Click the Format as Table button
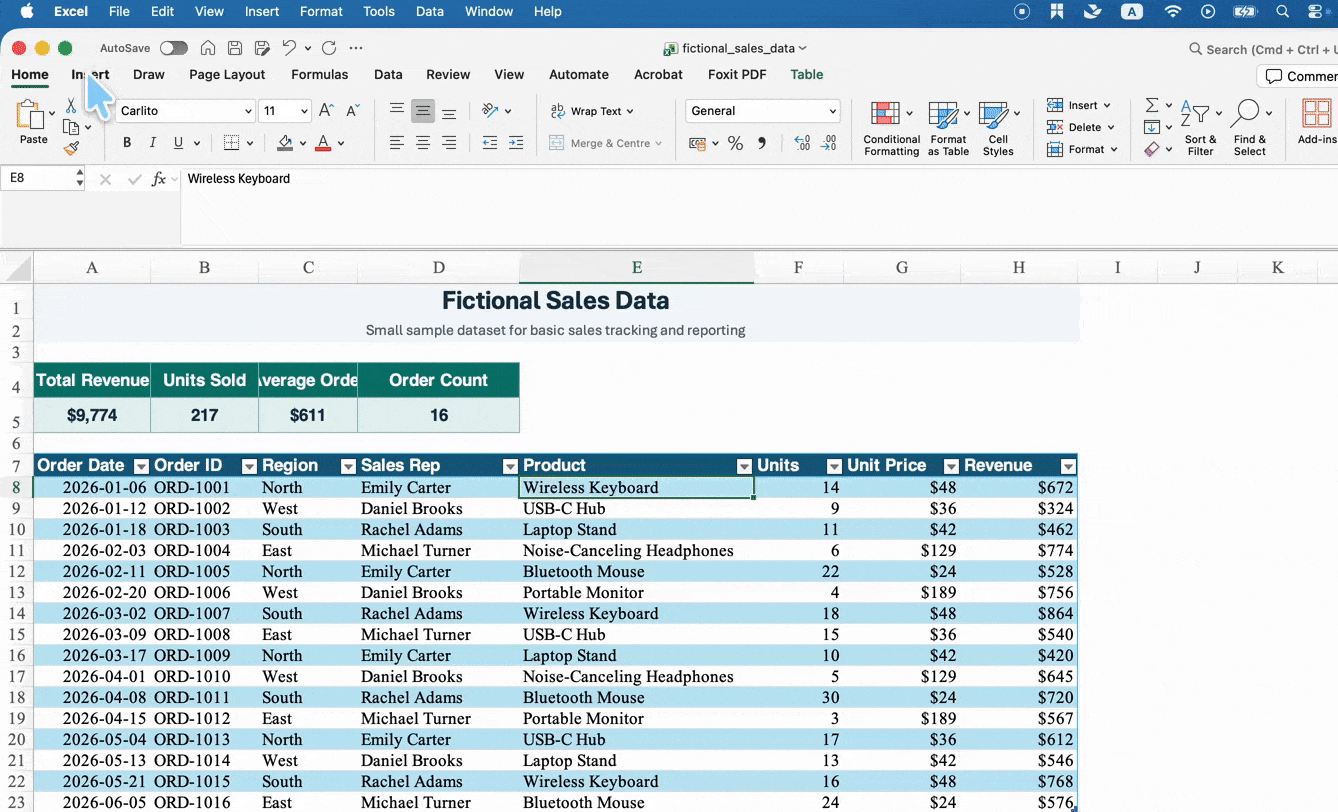 [x=948, y=128]
